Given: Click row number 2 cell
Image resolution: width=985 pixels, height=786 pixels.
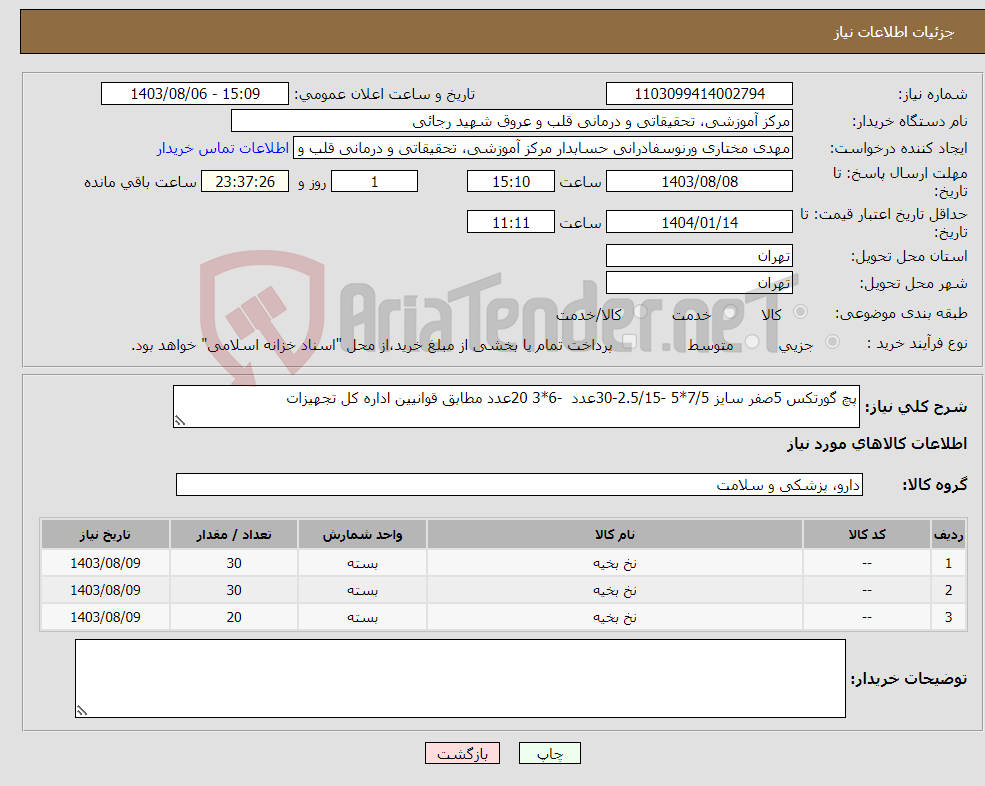Looking at the screenshot, I should [x=949, y=590].
